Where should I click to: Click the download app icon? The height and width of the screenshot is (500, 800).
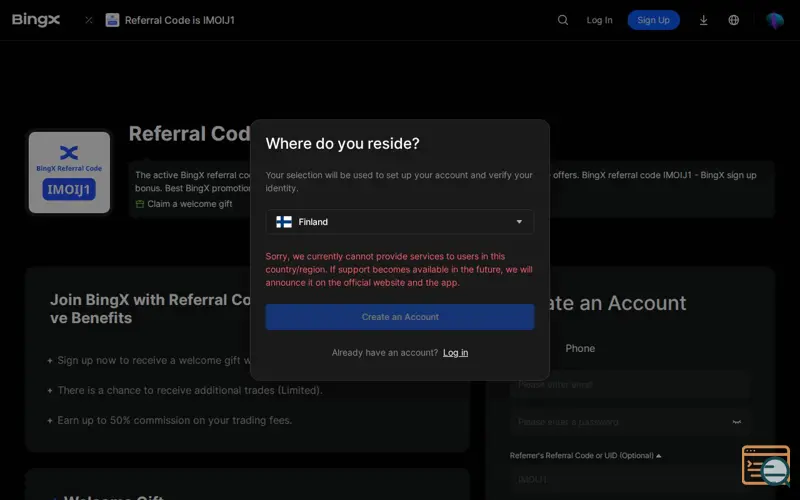tap(704, 20)
